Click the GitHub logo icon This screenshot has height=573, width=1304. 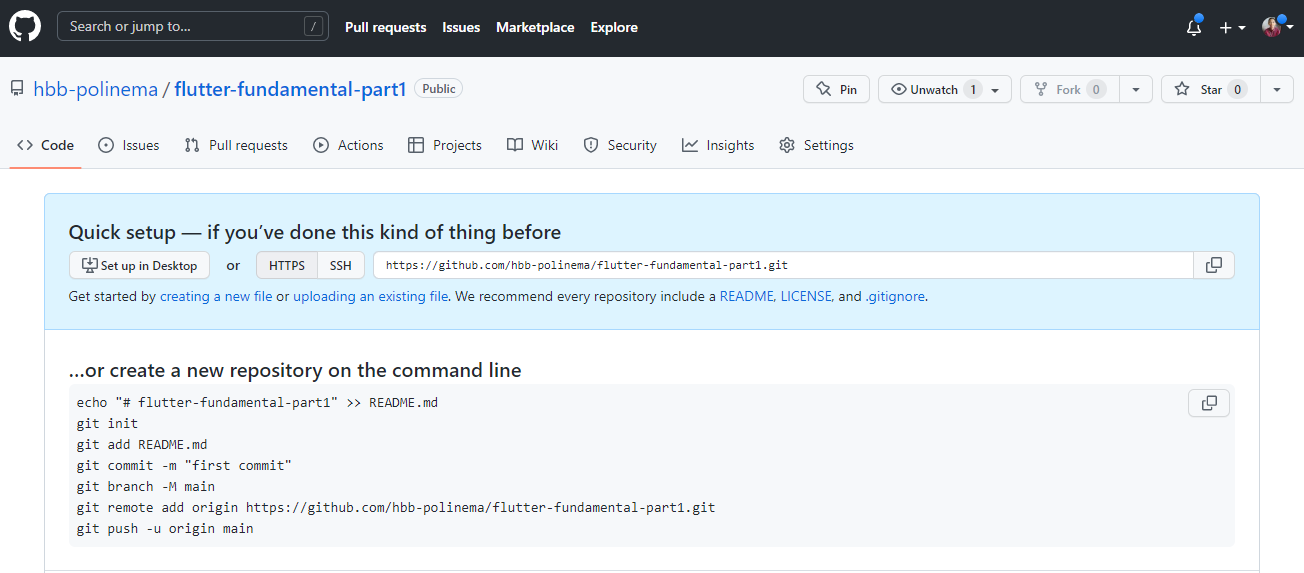(x=25, y=27)
